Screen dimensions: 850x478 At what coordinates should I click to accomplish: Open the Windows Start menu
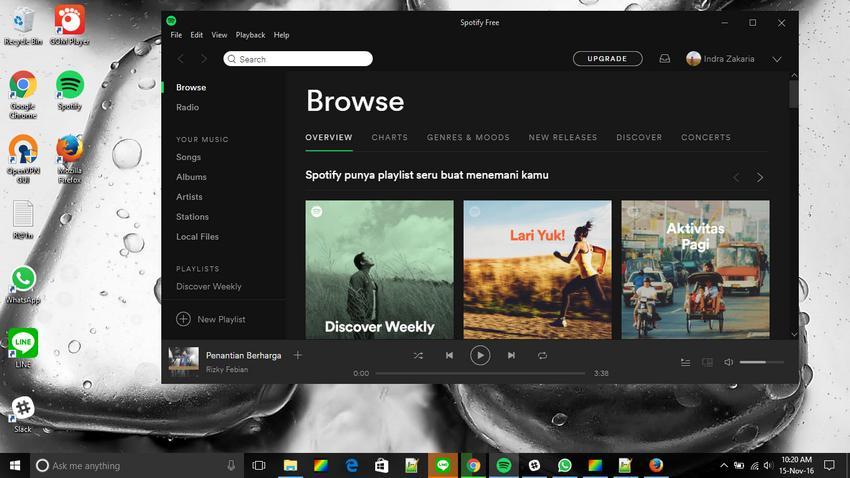click(x=15, y=466)
